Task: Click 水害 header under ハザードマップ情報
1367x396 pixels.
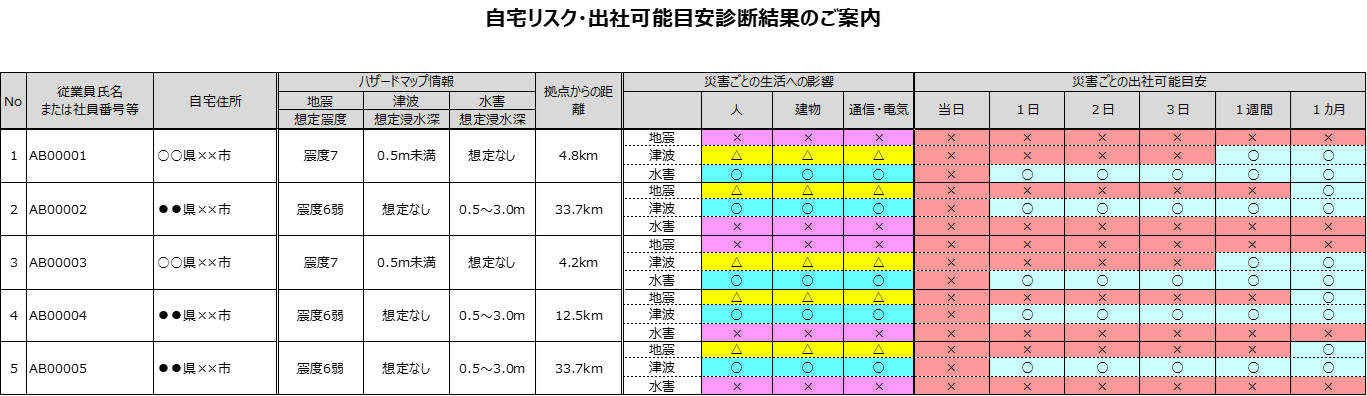Action: coord(492,101)
